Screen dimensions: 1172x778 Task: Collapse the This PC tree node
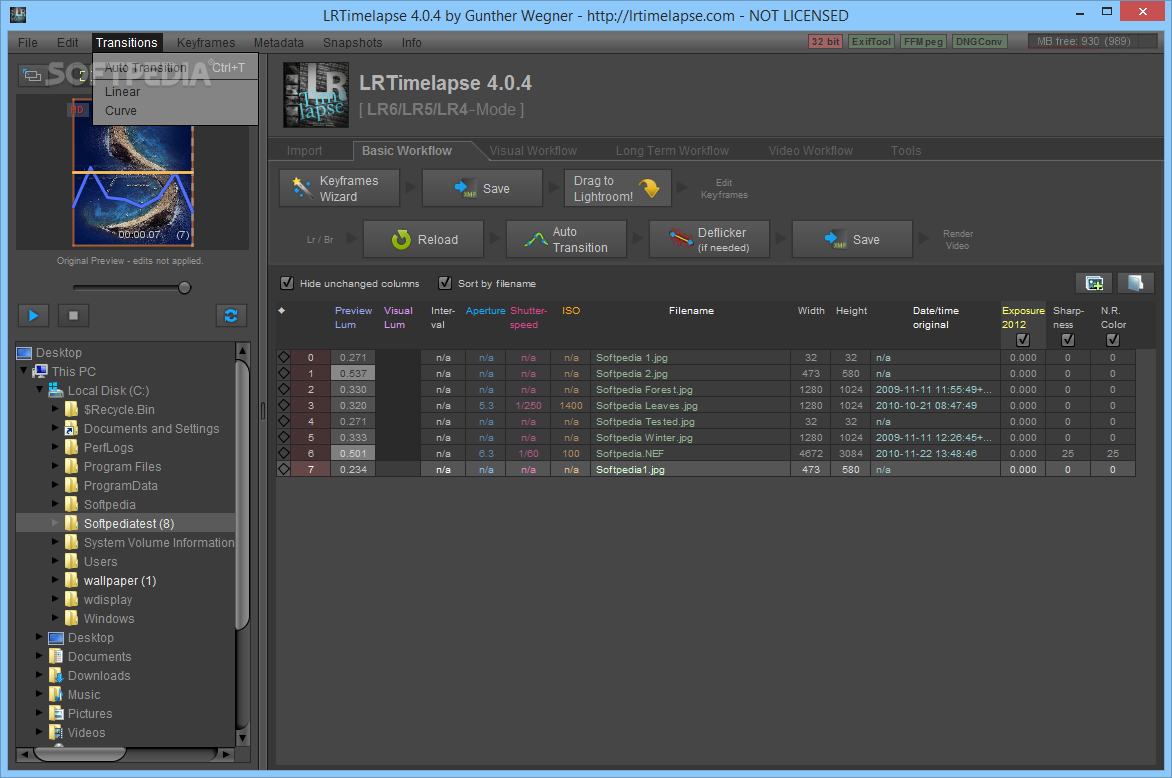pyautogui.click(x=24, y=371)
